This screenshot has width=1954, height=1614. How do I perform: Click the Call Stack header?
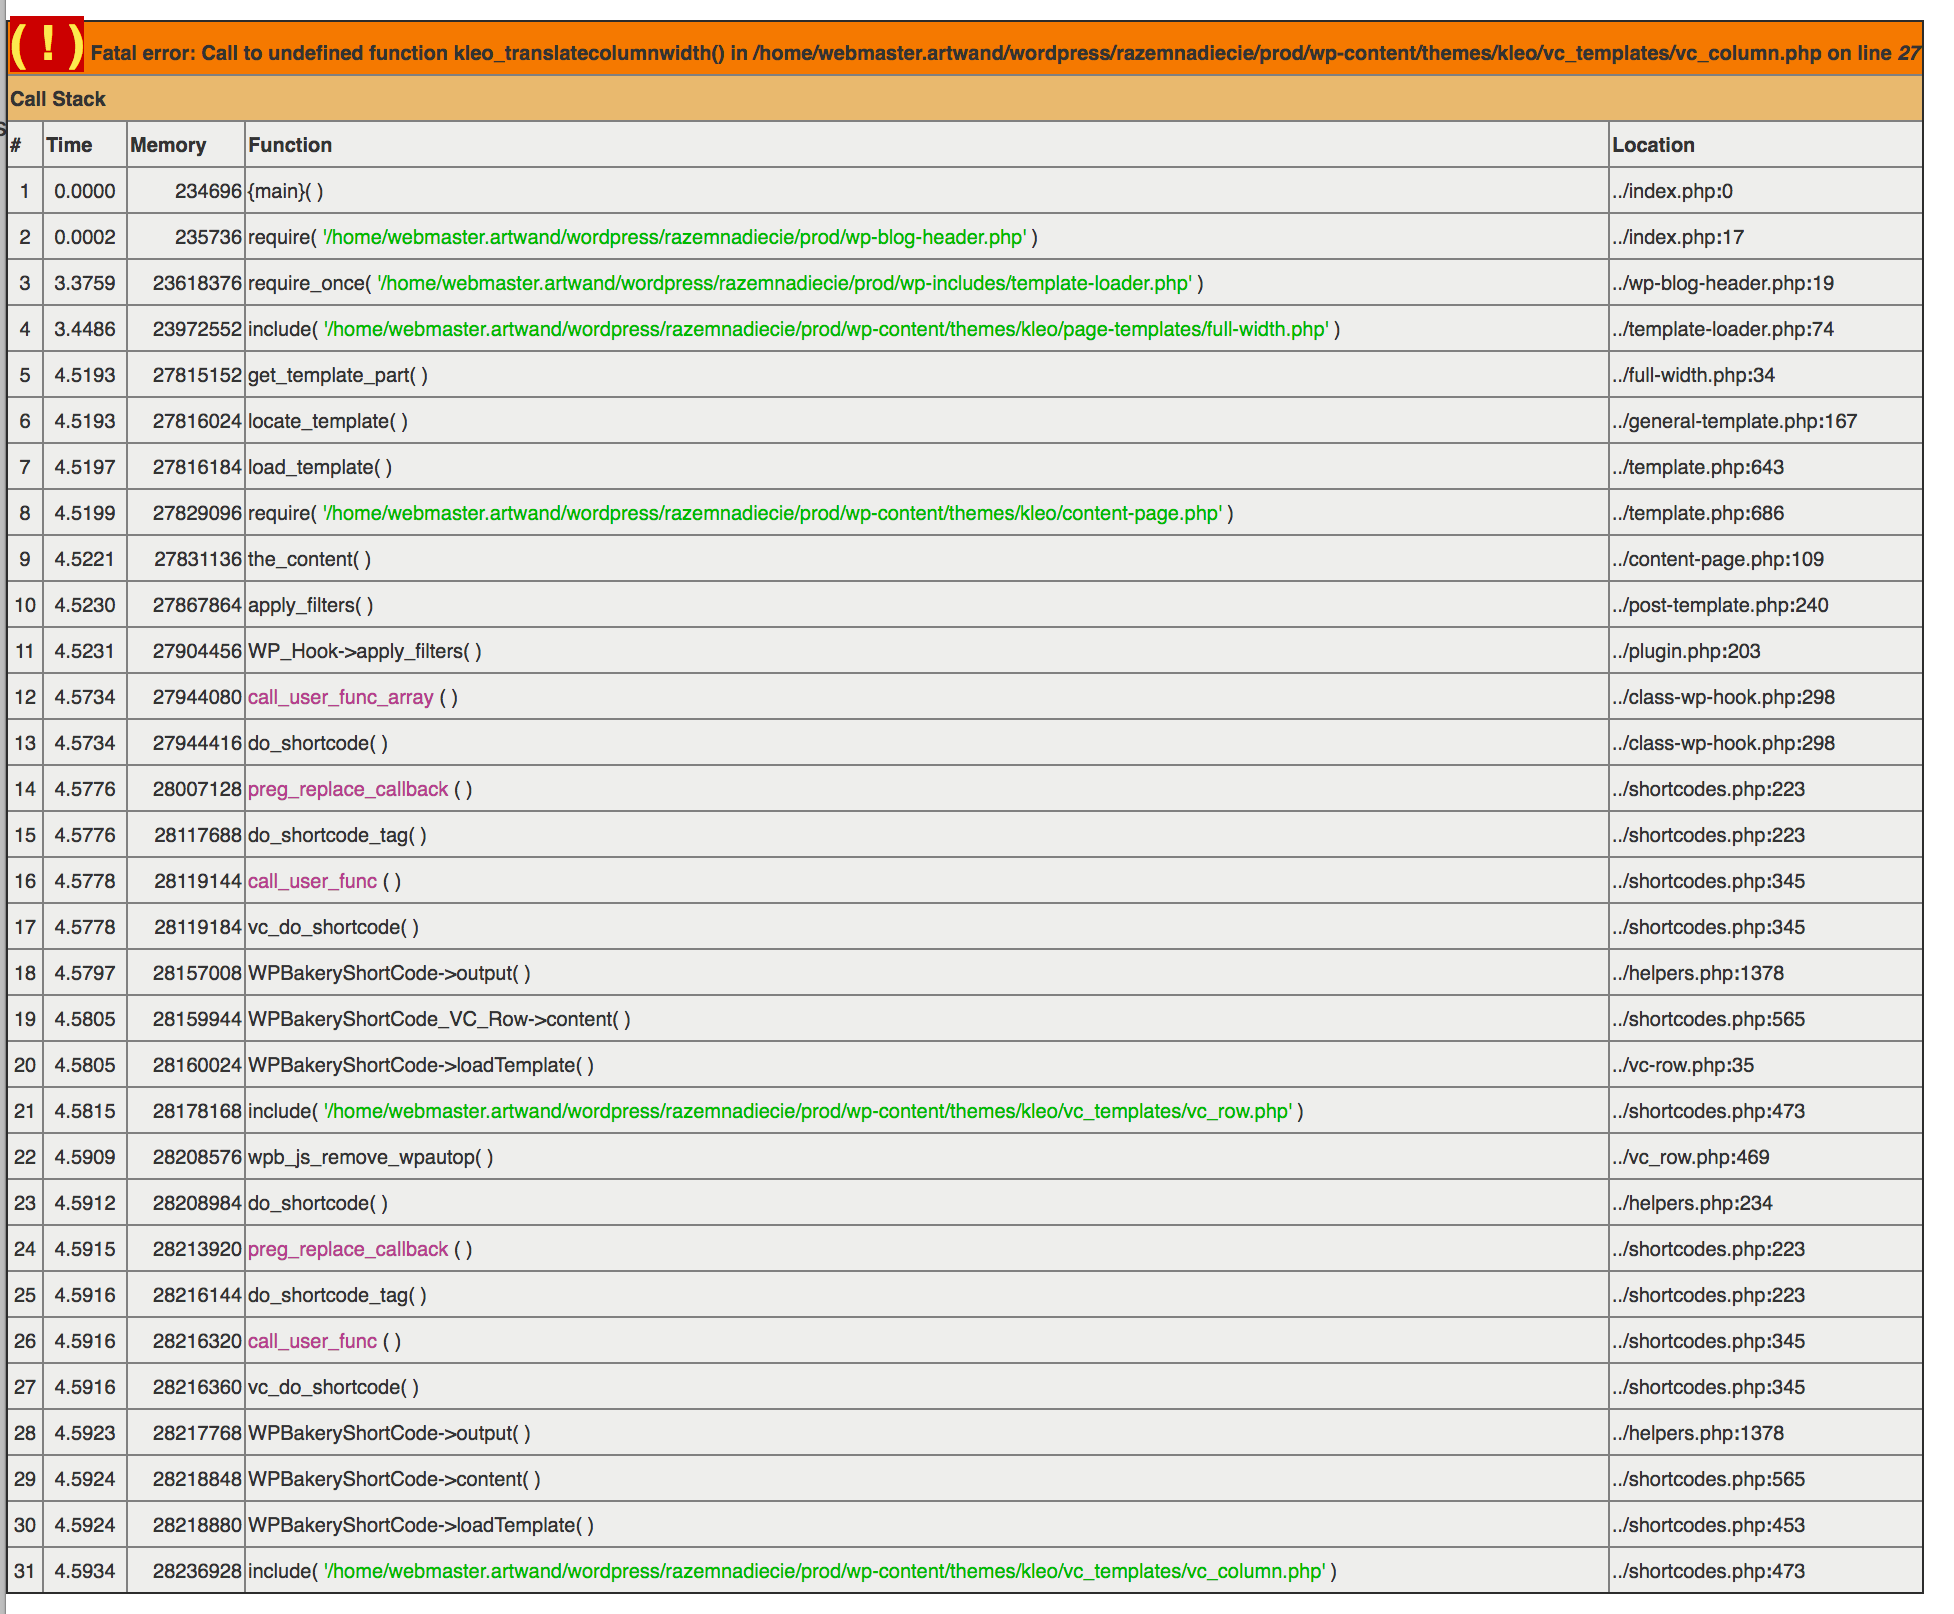(x=58, y=99)
